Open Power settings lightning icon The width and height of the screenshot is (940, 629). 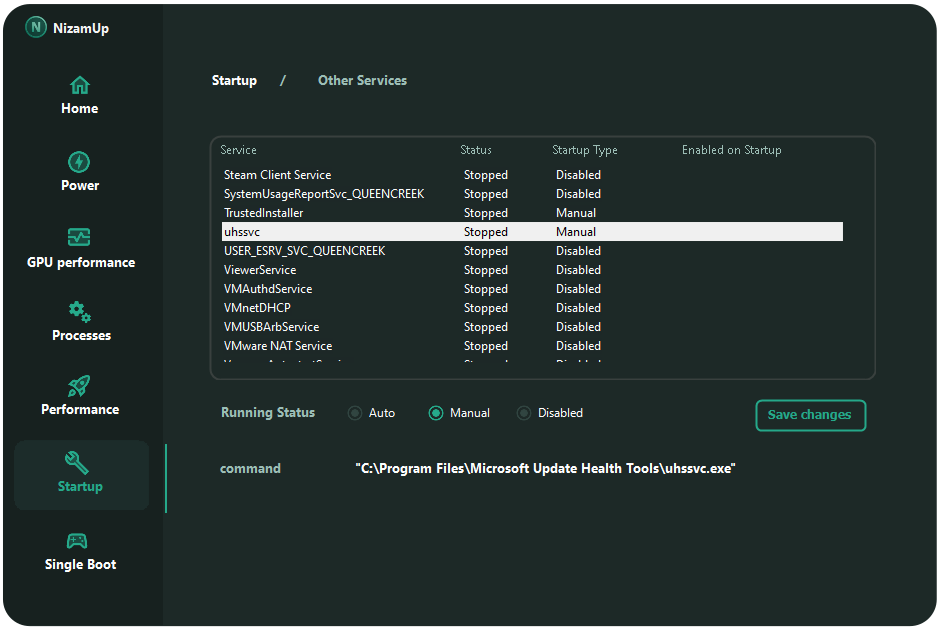coord(79,162)
